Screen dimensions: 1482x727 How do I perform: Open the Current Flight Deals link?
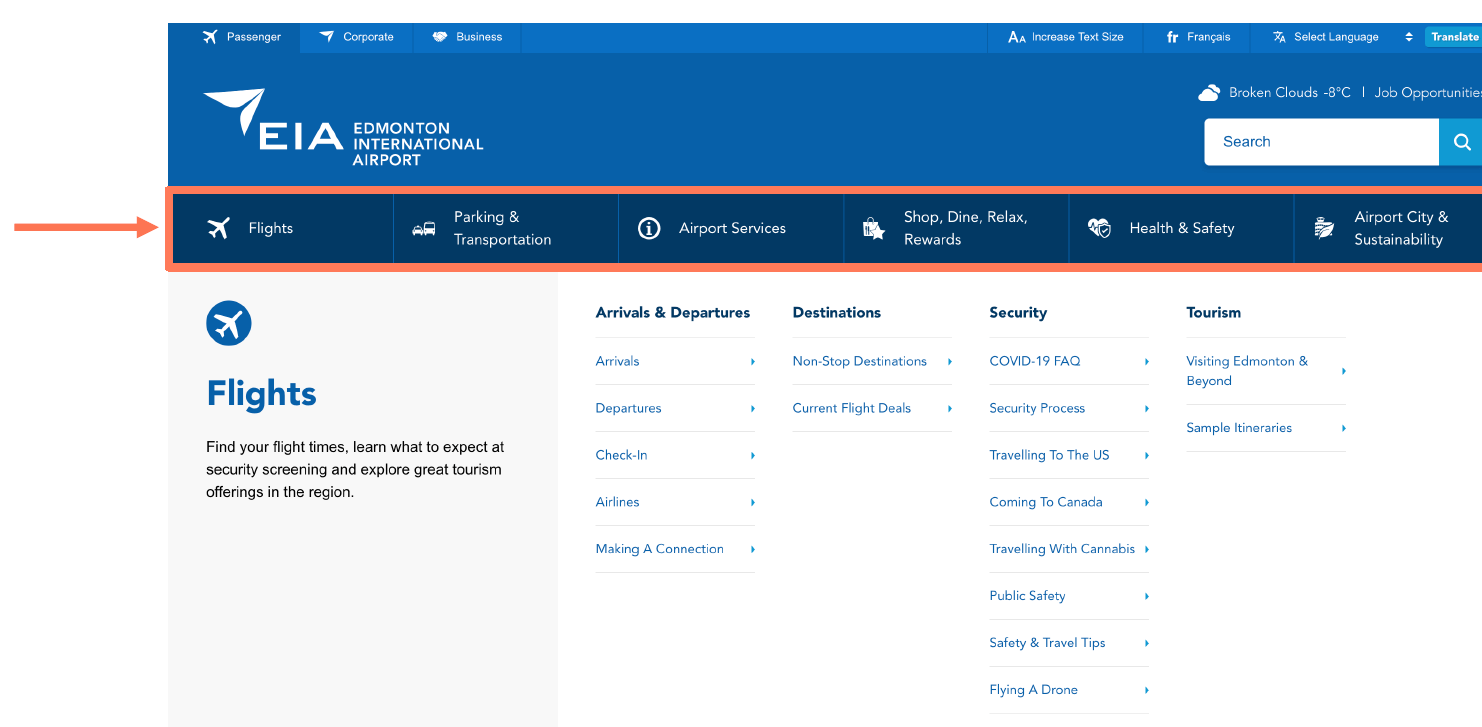point(851,408)
